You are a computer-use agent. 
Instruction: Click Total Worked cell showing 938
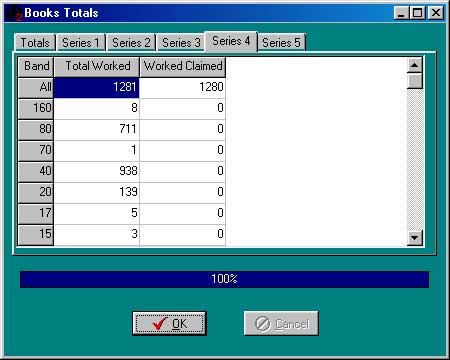pos(97,172)
